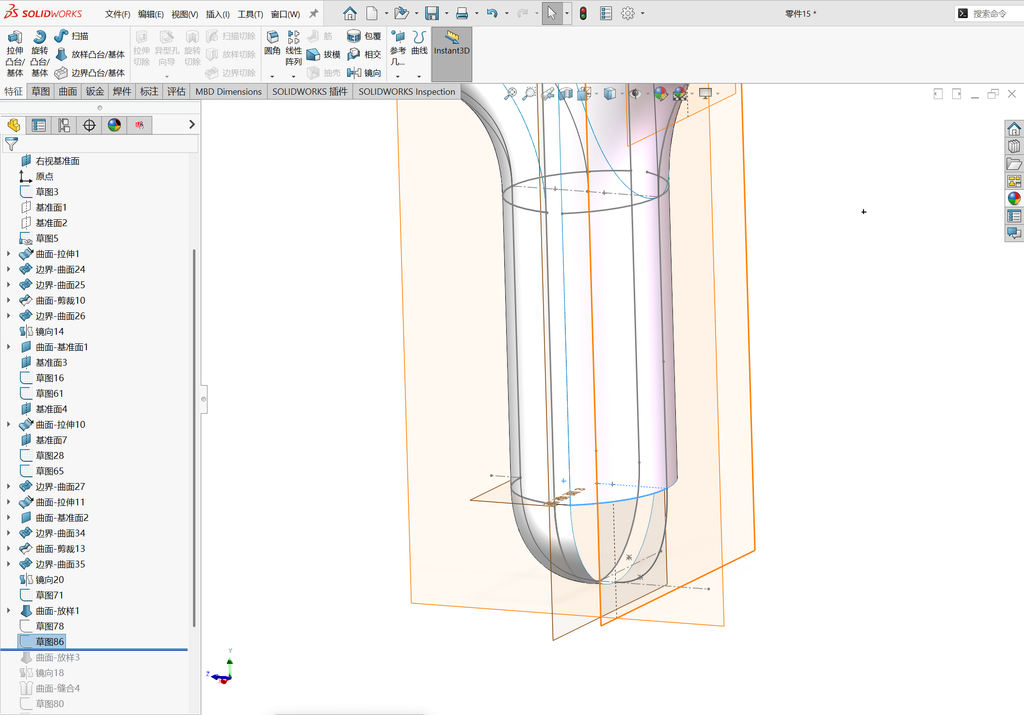Switch to the 曲面 tab

click(x=68, y=91)
